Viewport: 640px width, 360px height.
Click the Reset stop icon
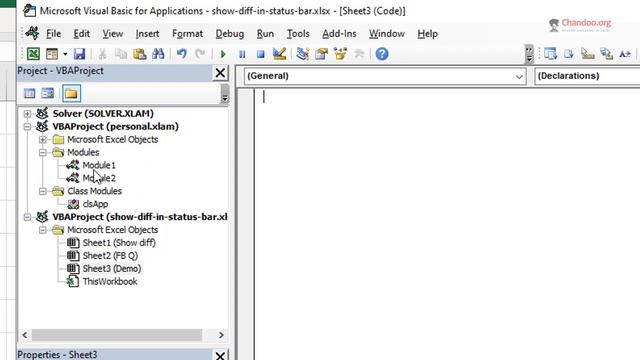260,54
